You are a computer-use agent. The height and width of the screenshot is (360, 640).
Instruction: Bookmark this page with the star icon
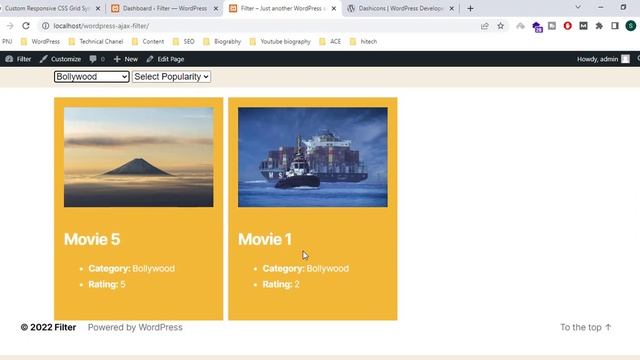coord(500,26)
